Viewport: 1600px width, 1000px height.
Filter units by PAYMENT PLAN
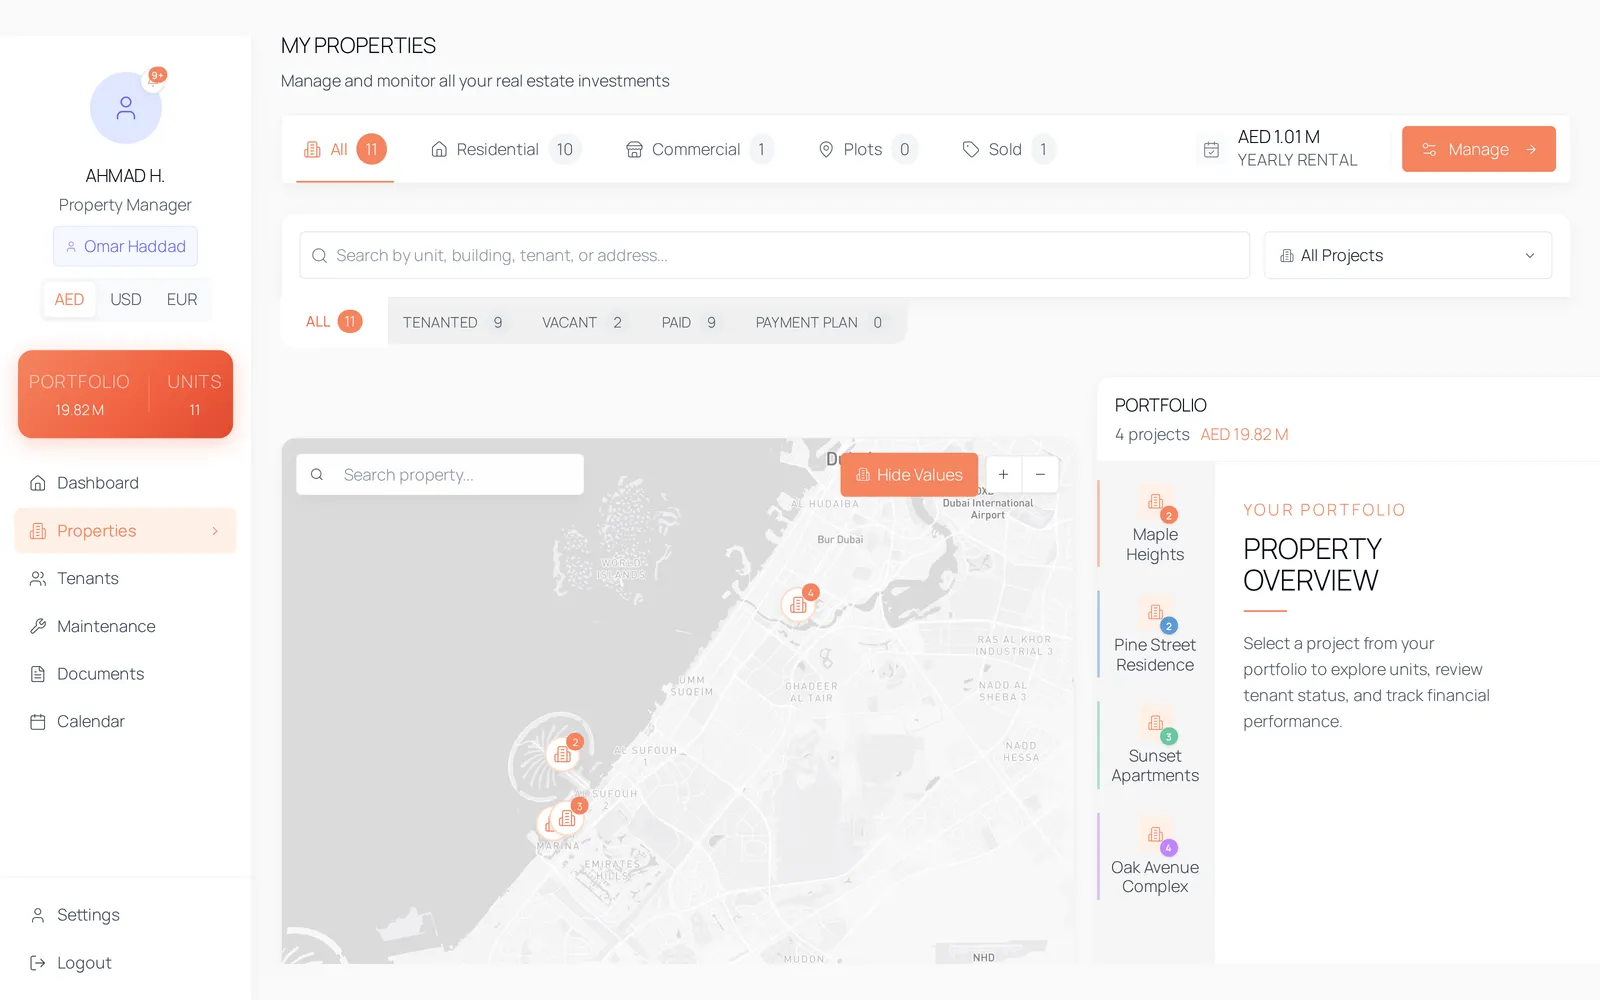point(819,322)
